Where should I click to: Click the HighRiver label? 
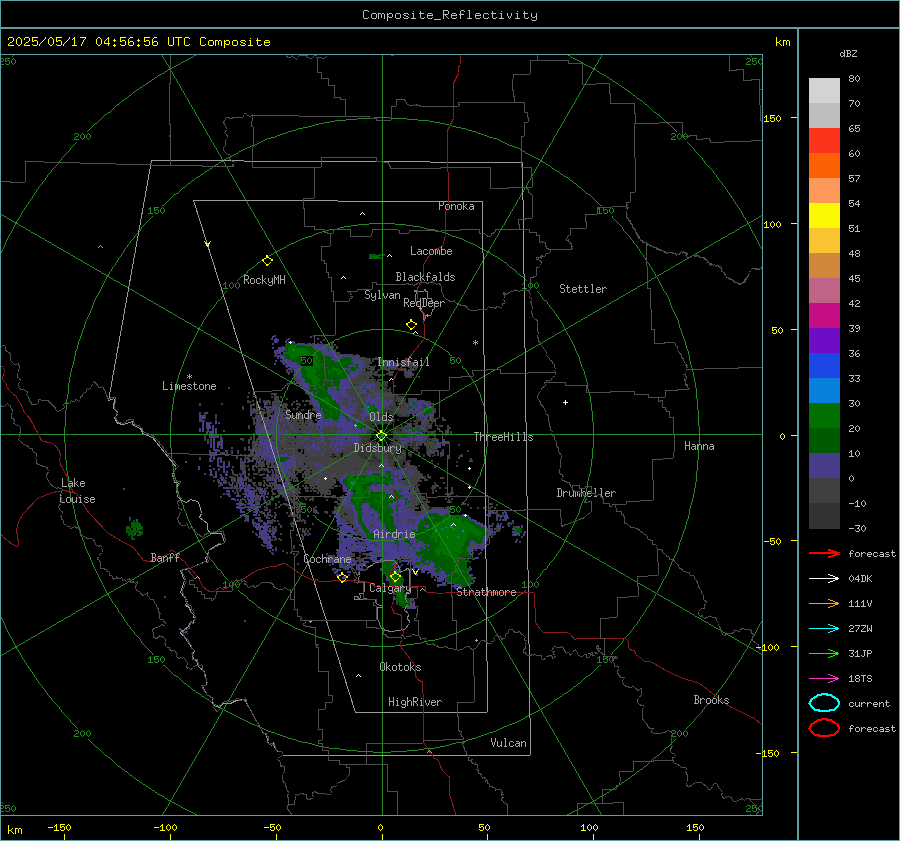pyautogui.click(x=415, y=702)
